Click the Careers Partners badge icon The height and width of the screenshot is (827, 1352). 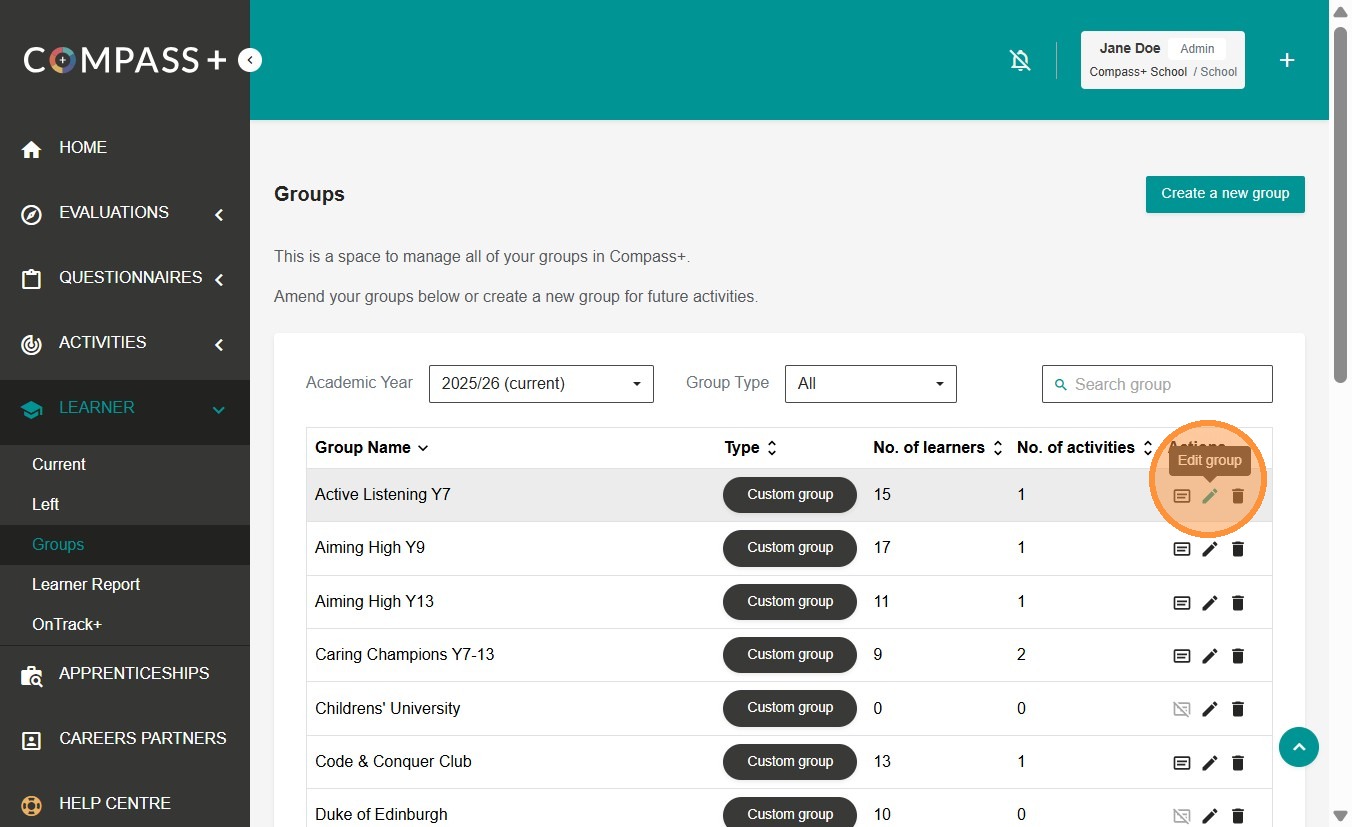(32, 741)
